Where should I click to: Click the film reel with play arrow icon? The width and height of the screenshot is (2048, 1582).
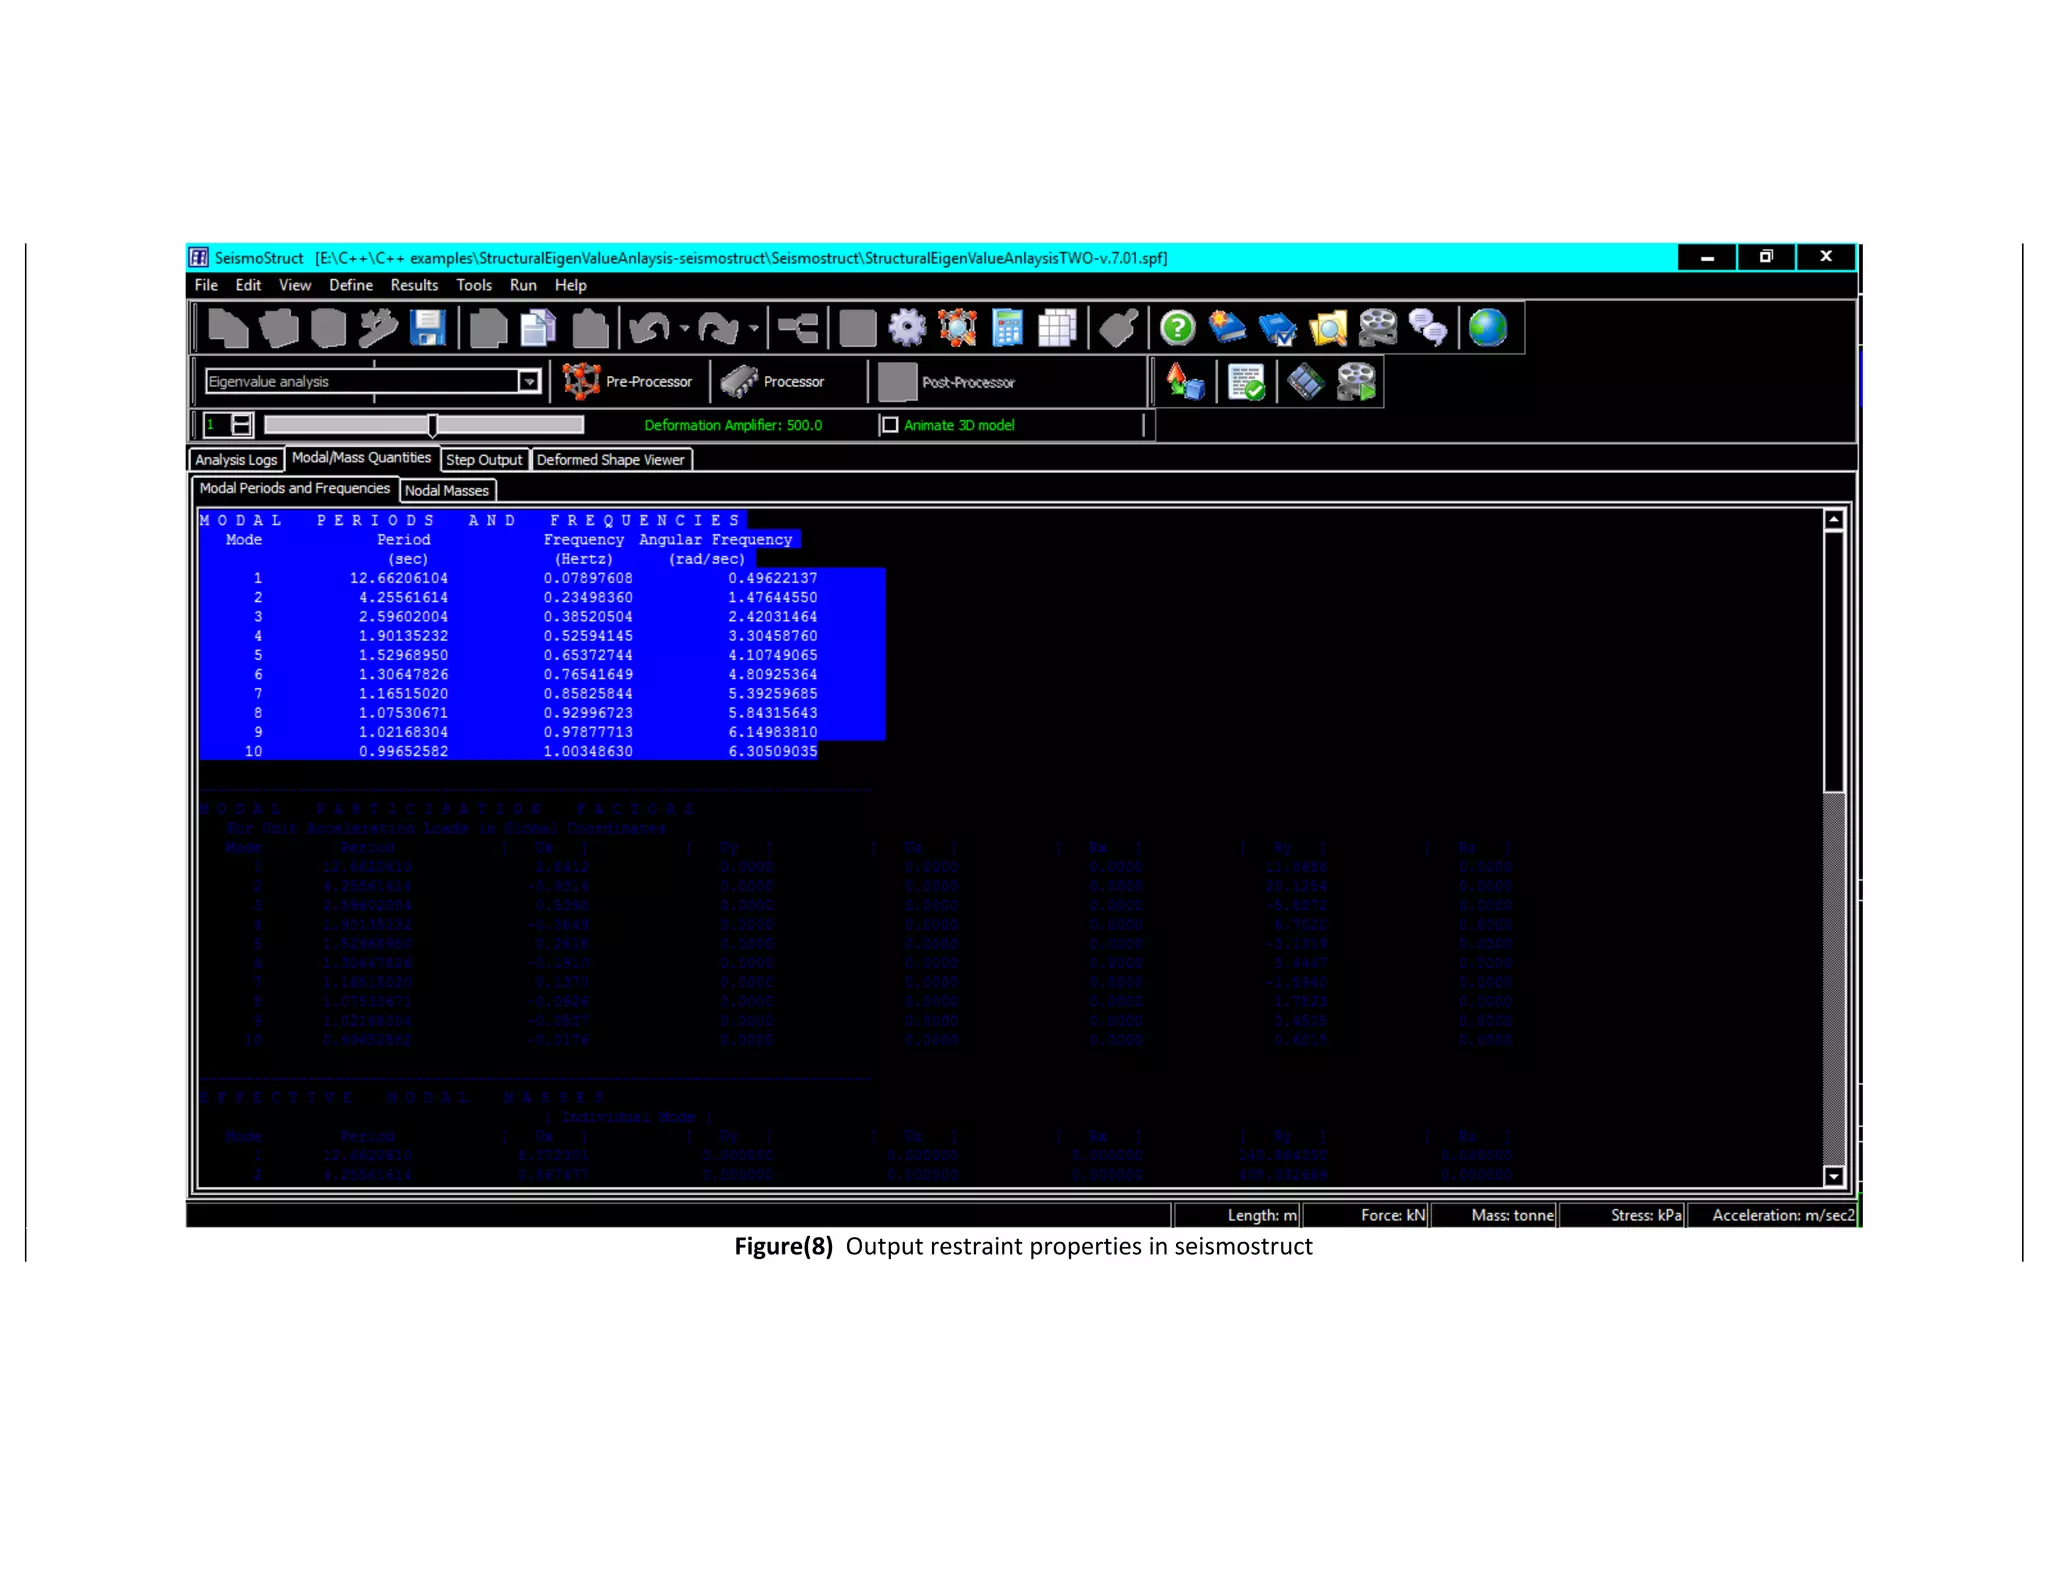tap(1357, 382)
